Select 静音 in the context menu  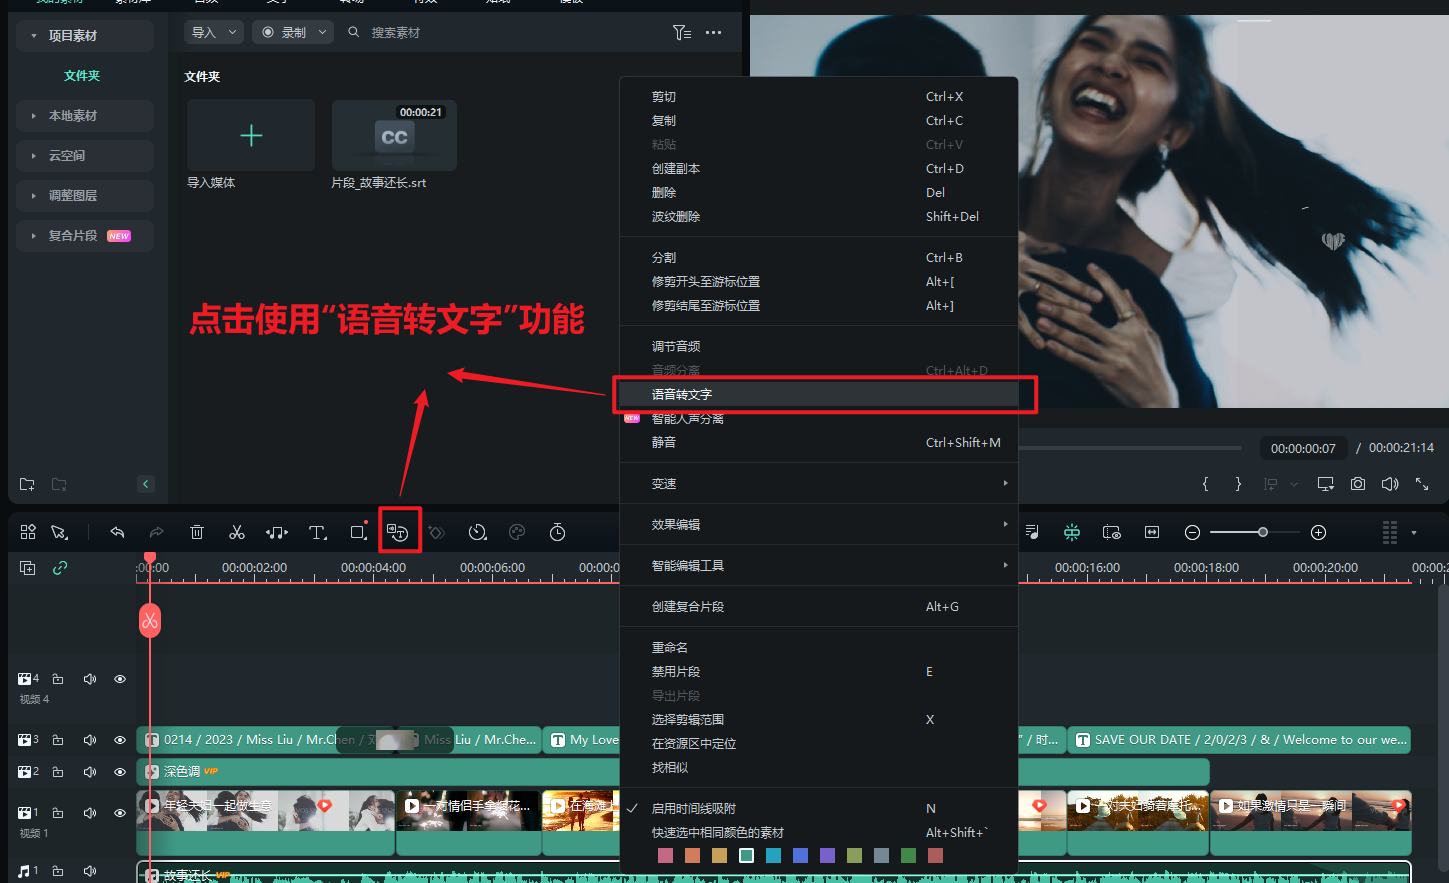pyautogui.click(x=665, y=441)
